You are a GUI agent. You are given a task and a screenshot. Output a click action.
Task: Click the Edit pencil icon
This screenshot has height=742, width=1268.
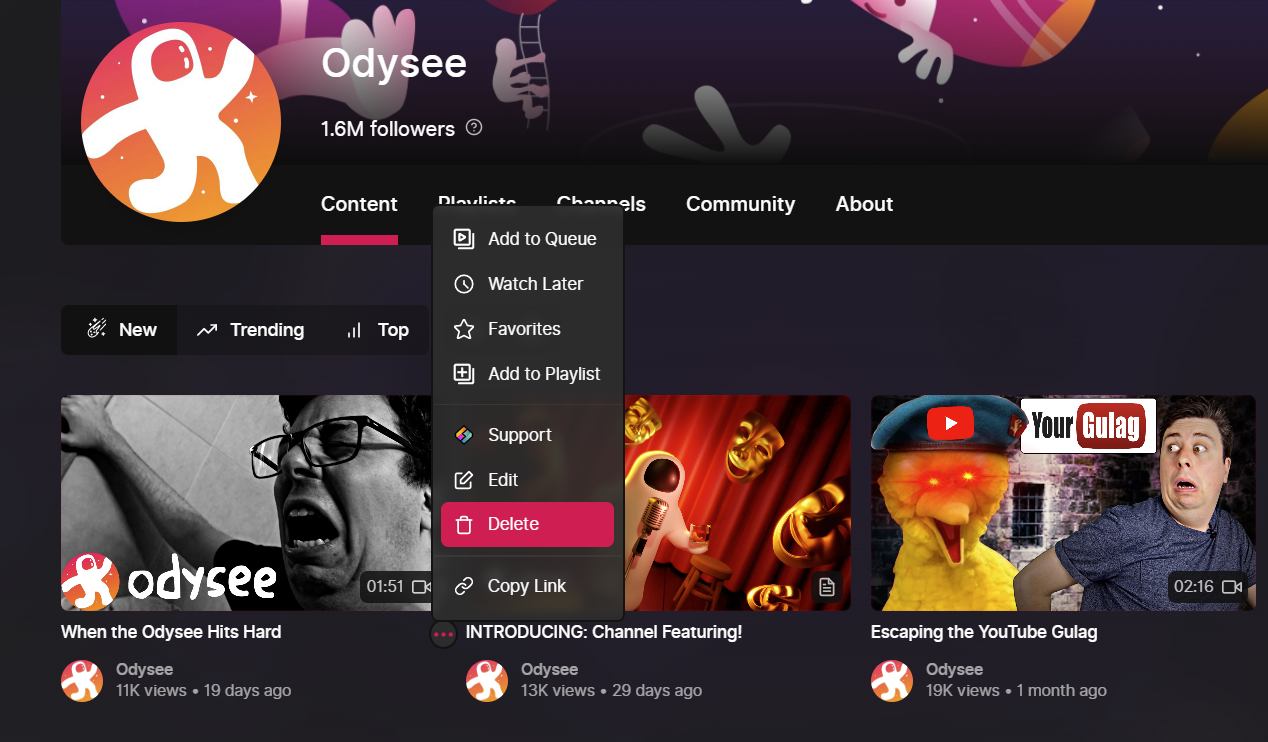(x=463, y=480)
